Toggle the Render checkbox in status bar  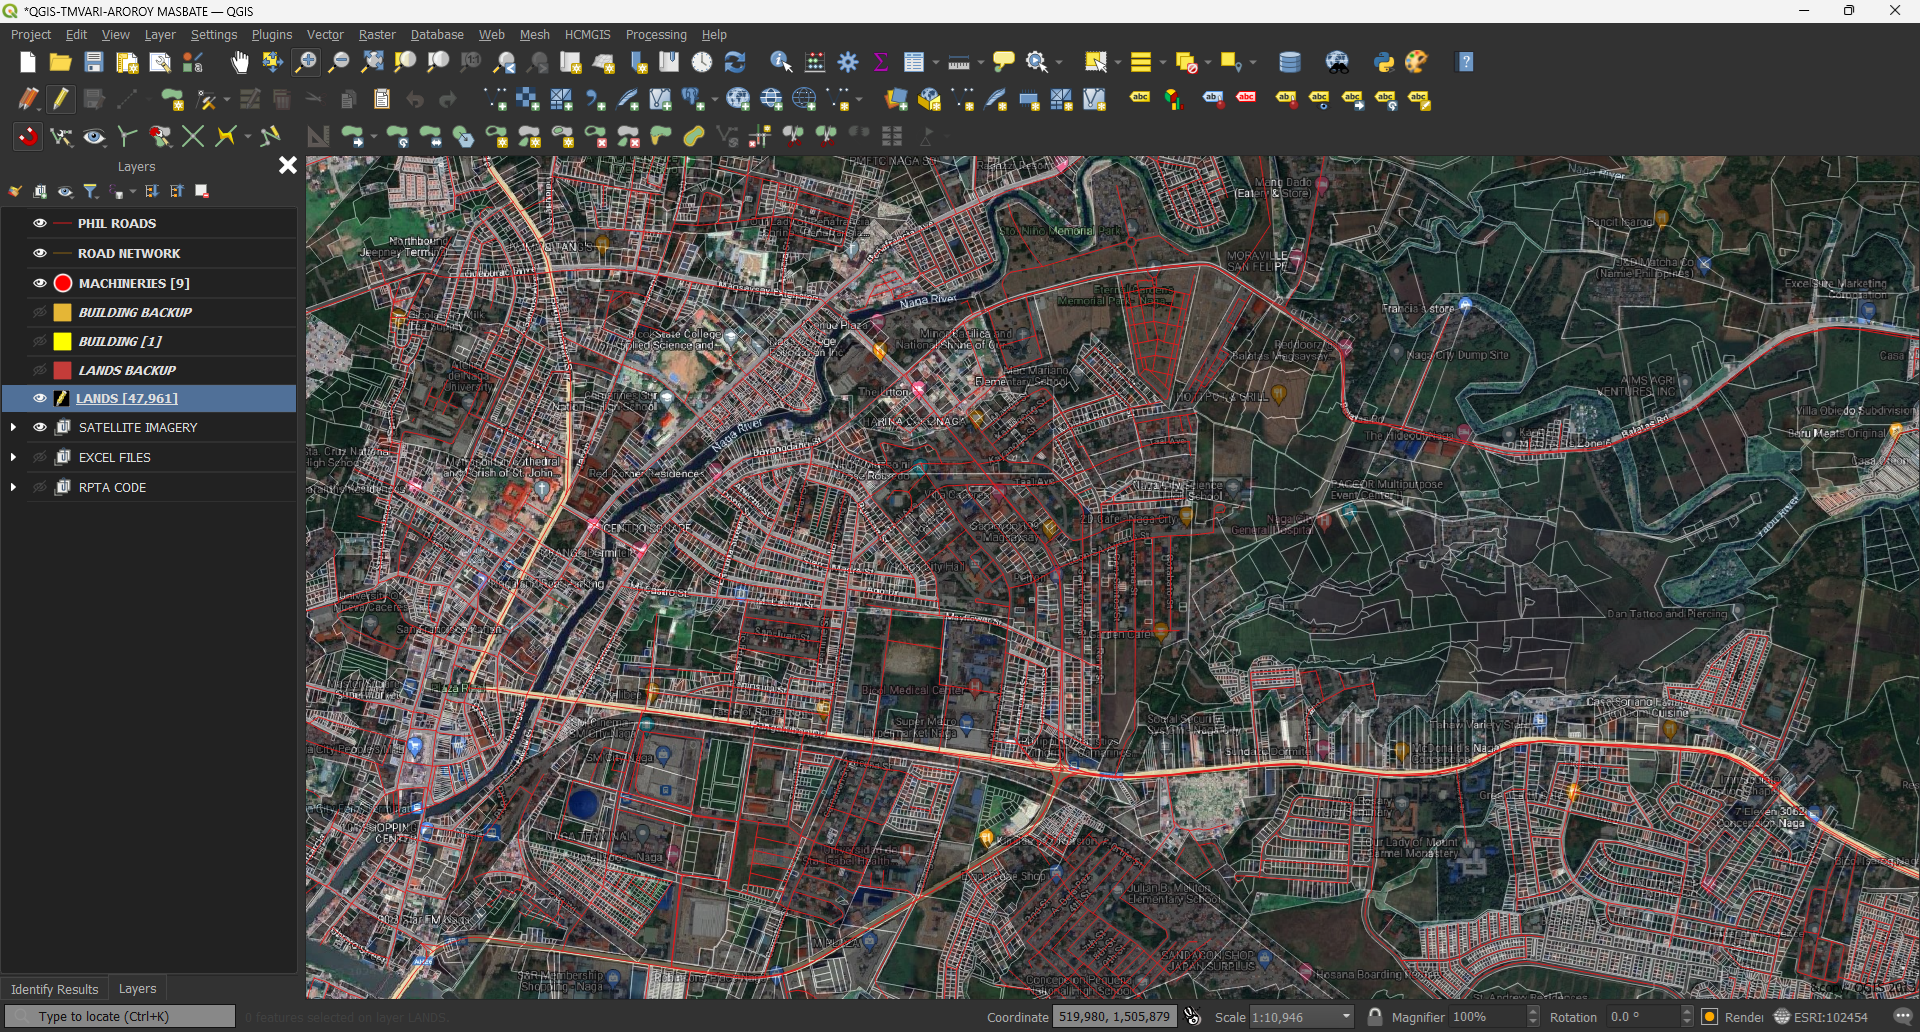1710,1016
